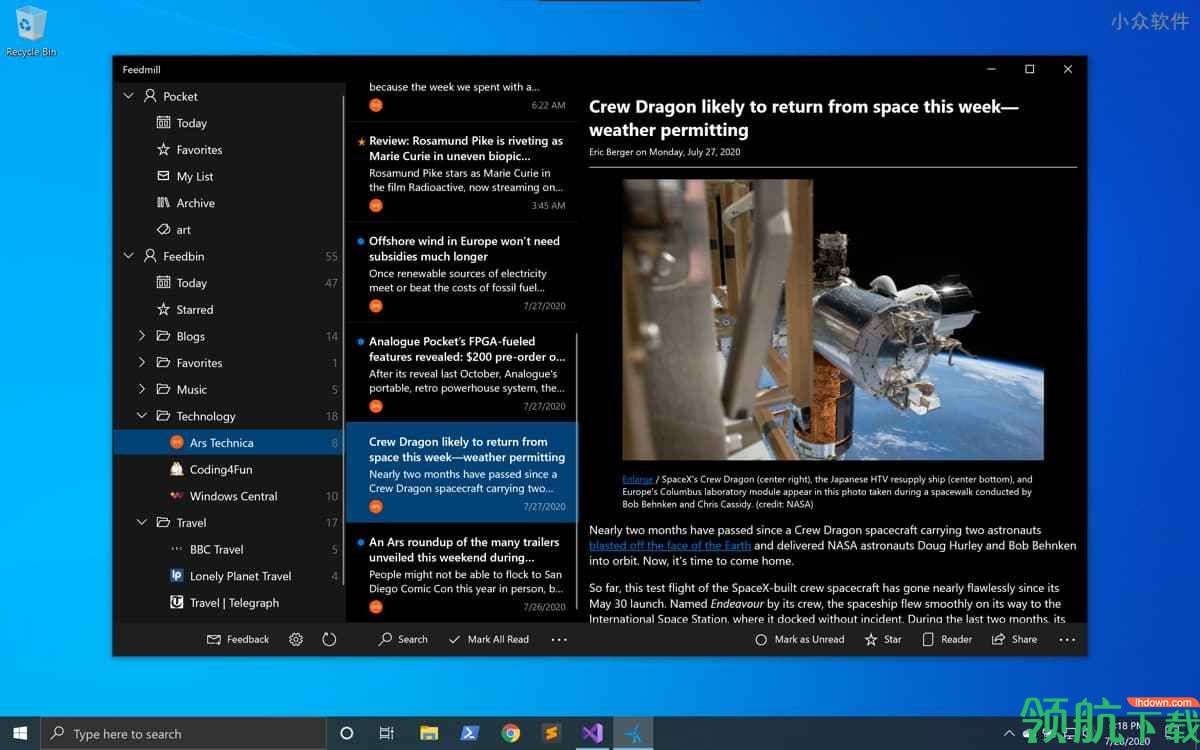Click the Lonely Planet feed icon
Viewport: 1200px width, 750px height.
click(177, 576)
